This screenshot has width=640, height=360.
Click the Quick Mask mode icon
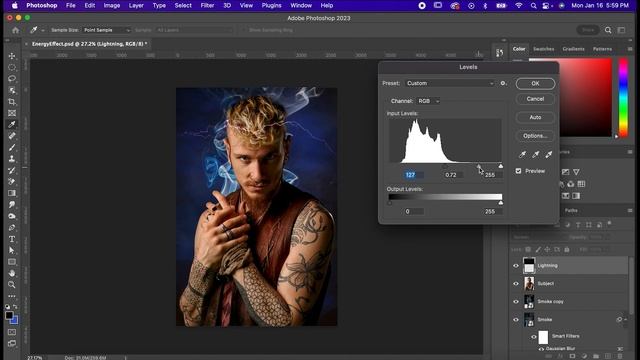(x=12, y=332)
